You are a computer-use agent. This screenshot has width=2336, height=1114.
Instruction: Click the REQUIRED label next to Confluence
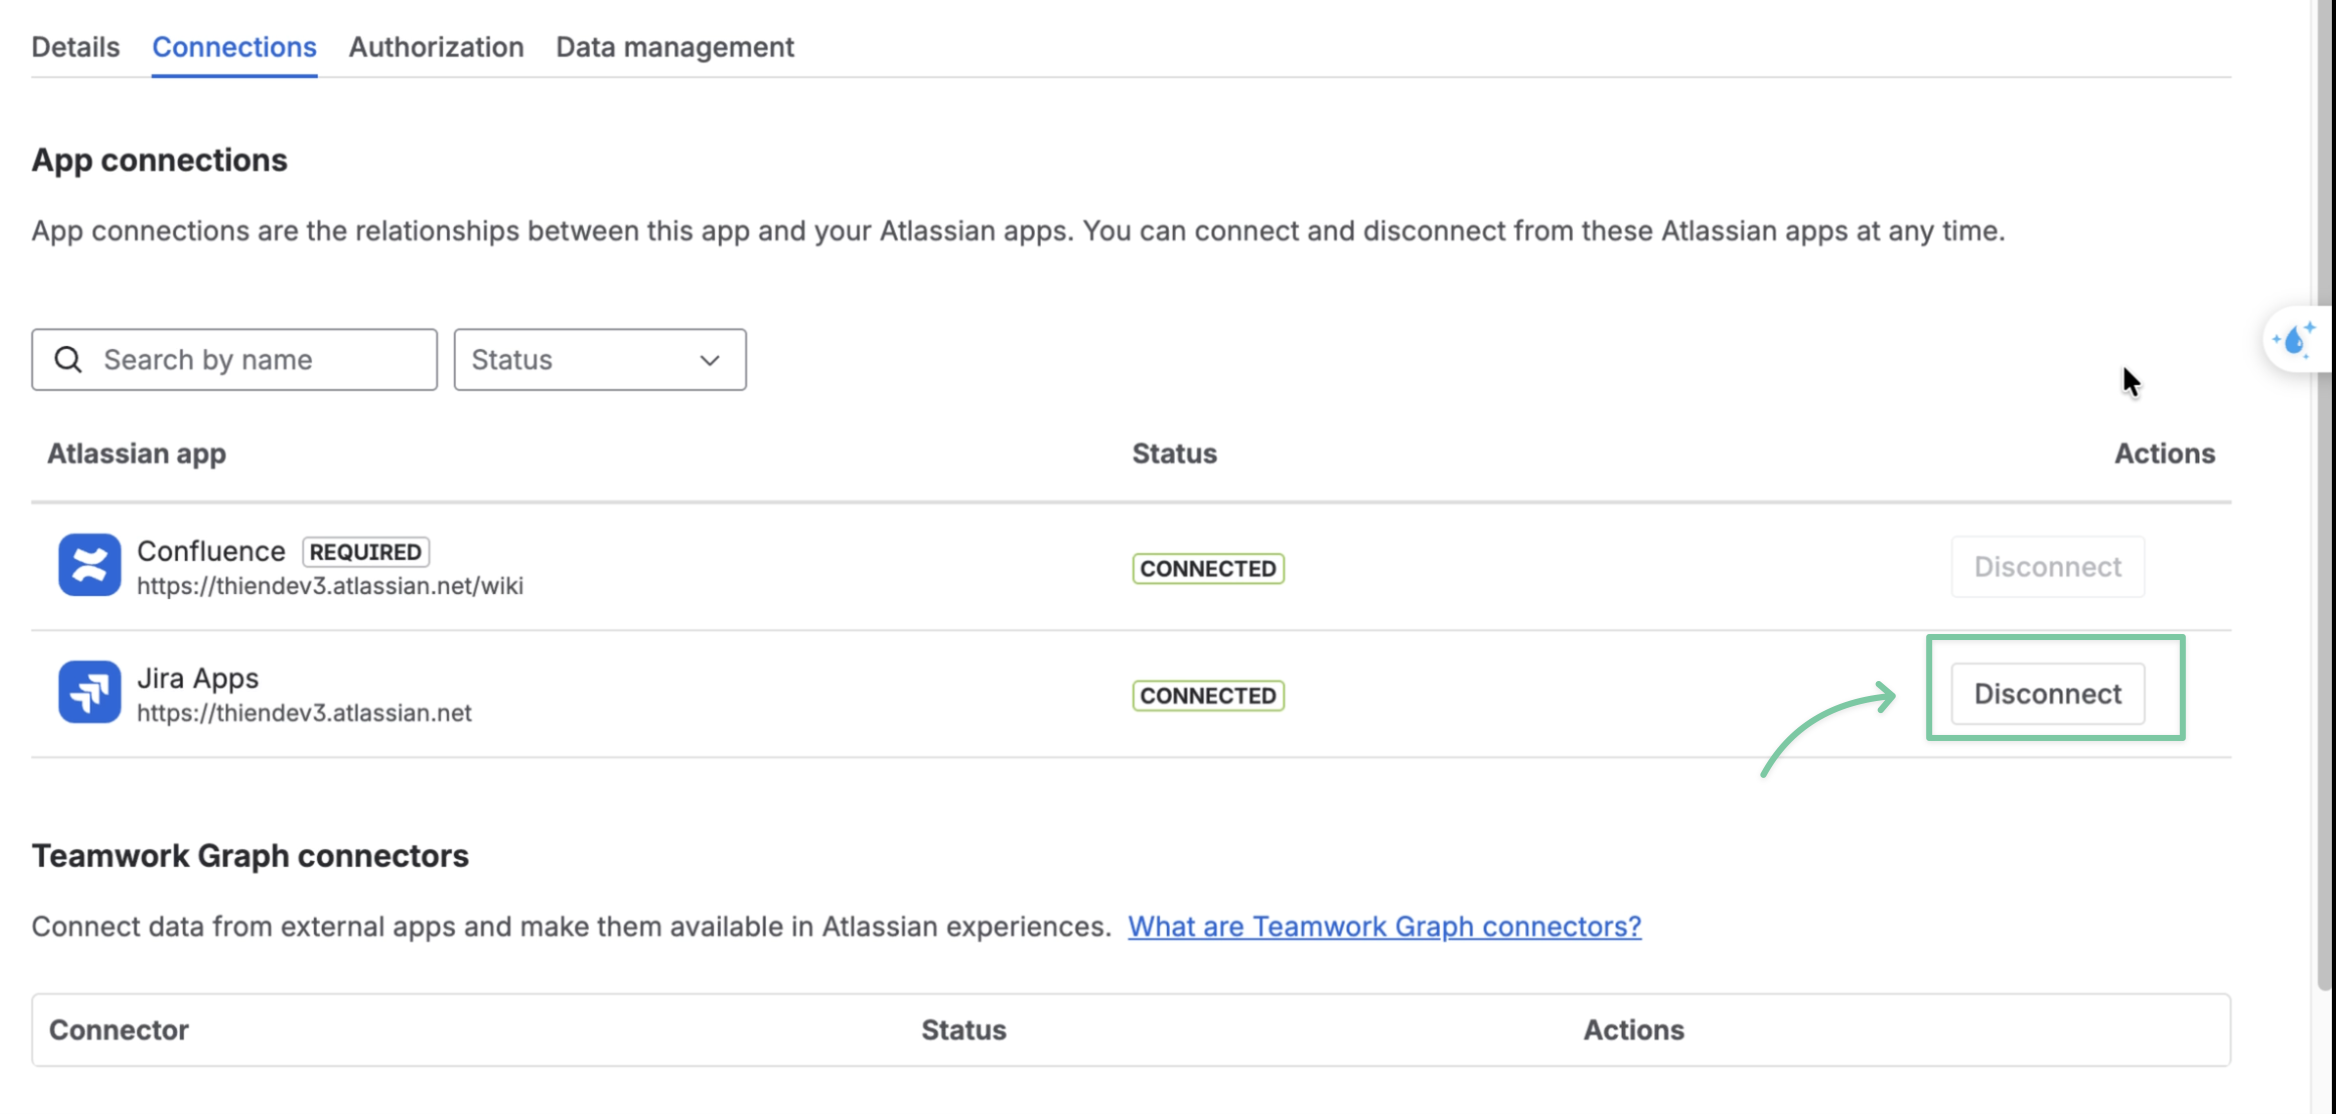366,552
